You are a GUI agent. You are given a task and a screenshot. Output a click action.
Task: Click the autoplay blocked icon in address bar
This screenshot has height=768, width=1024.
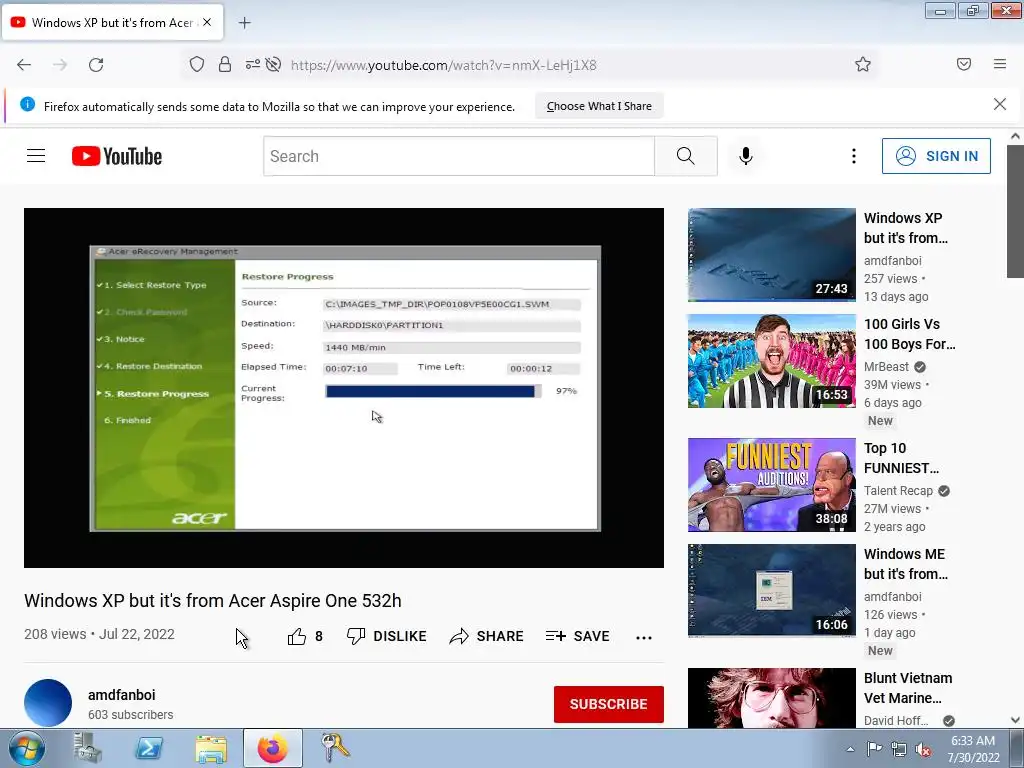click(x=274, y=65)
